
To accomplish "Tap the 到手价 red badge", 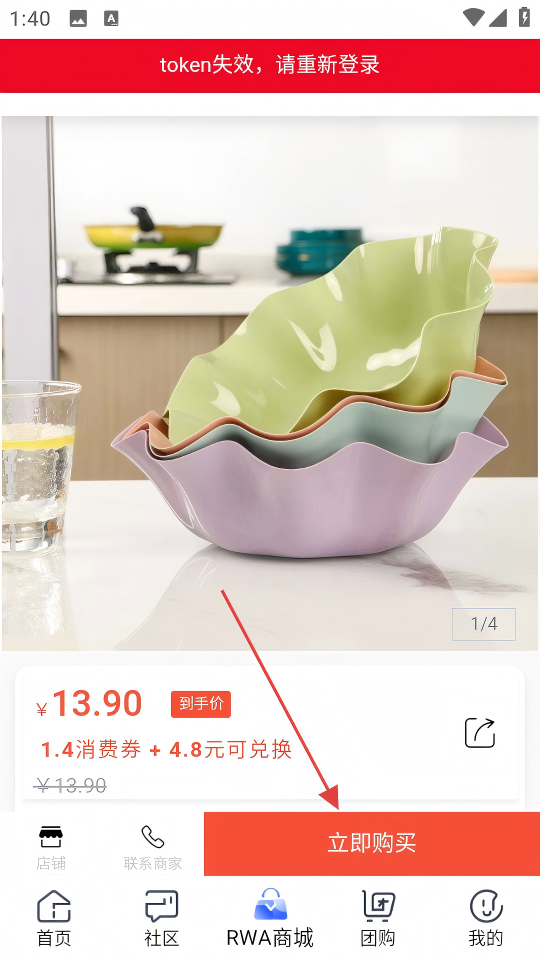I will (201, 704).
